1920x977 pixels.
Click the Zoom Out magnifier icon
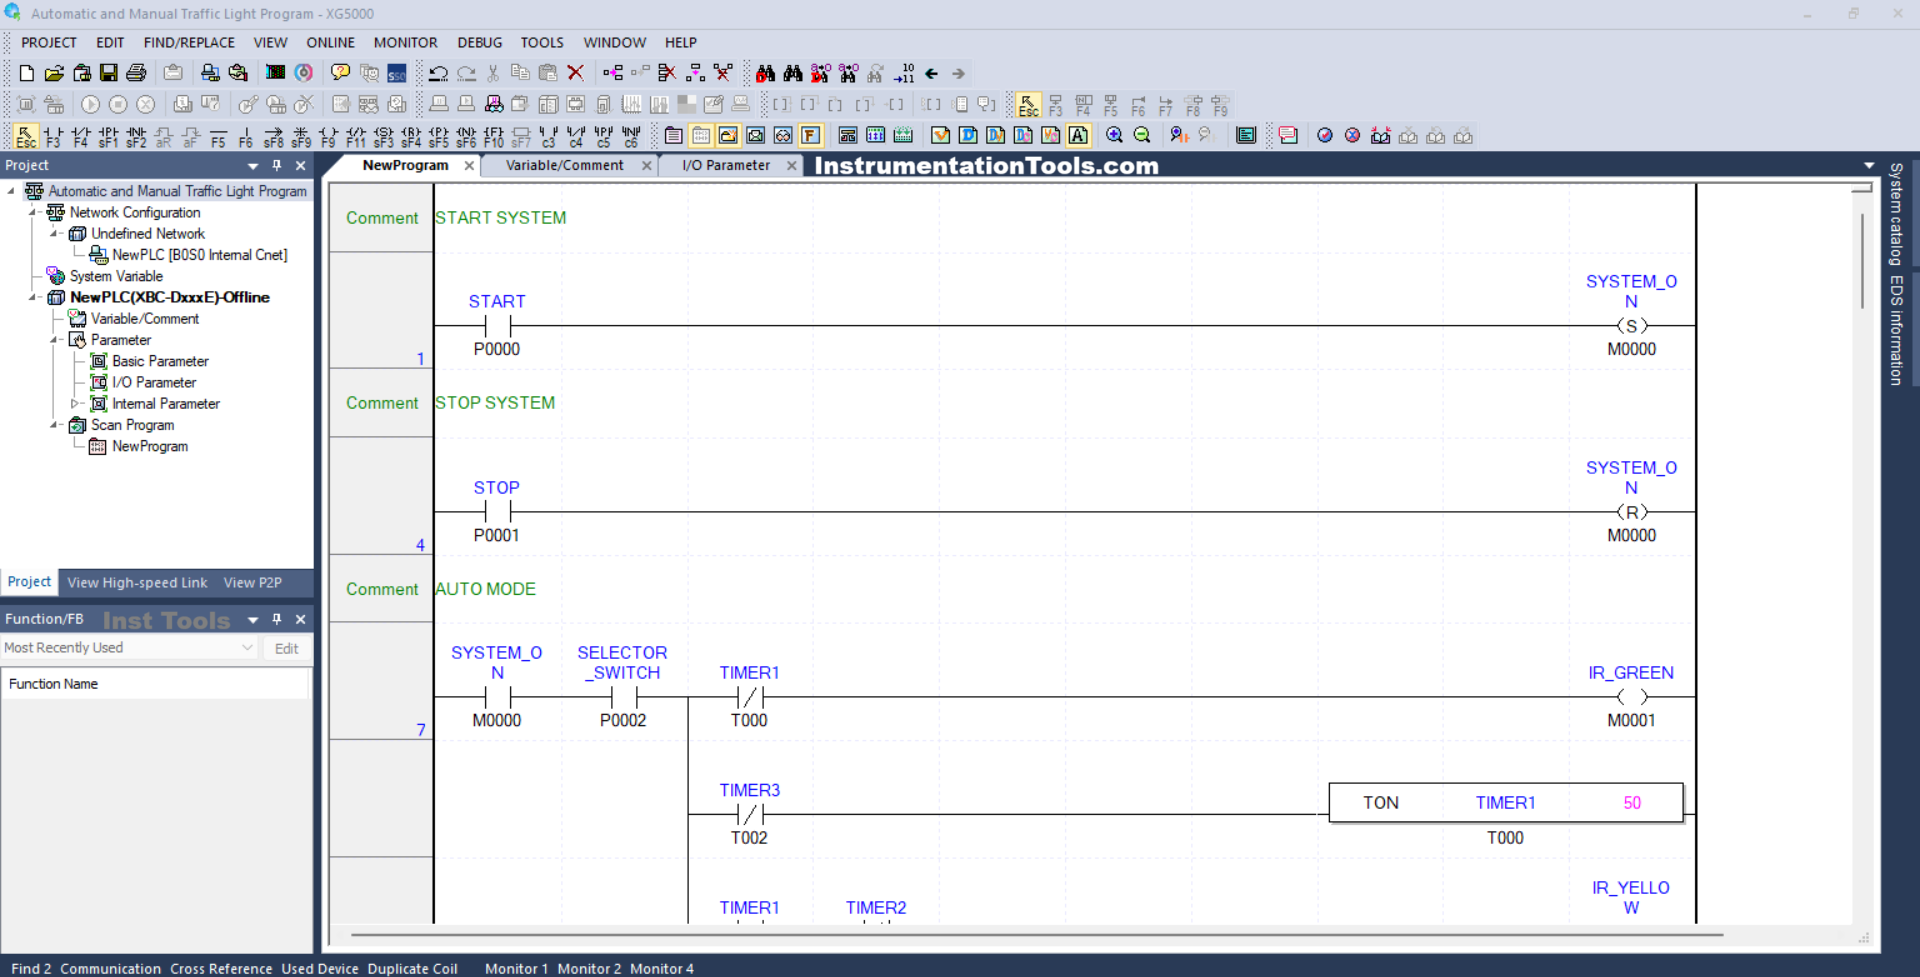[1142, 136]
